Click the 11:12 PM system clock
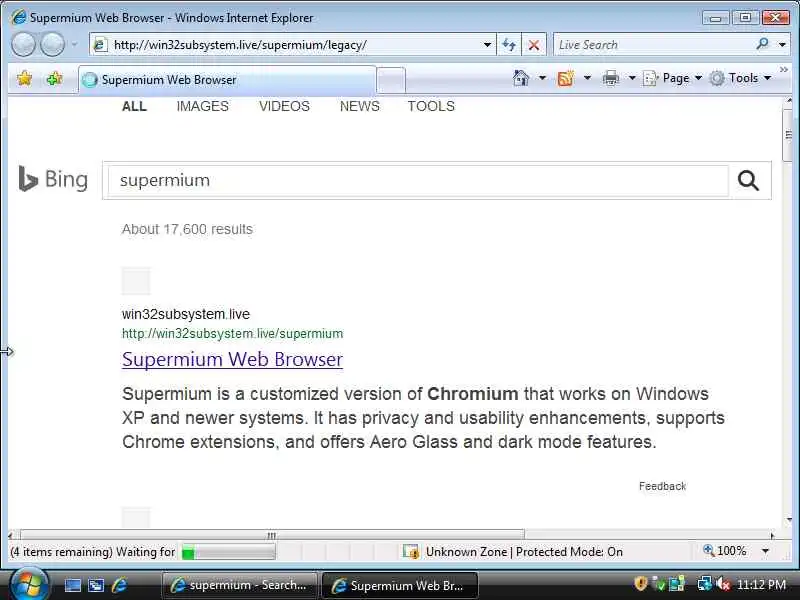Image resolution: width=800 pixels, height=600 pixels. pyautogui.click(x=761, y=584)
